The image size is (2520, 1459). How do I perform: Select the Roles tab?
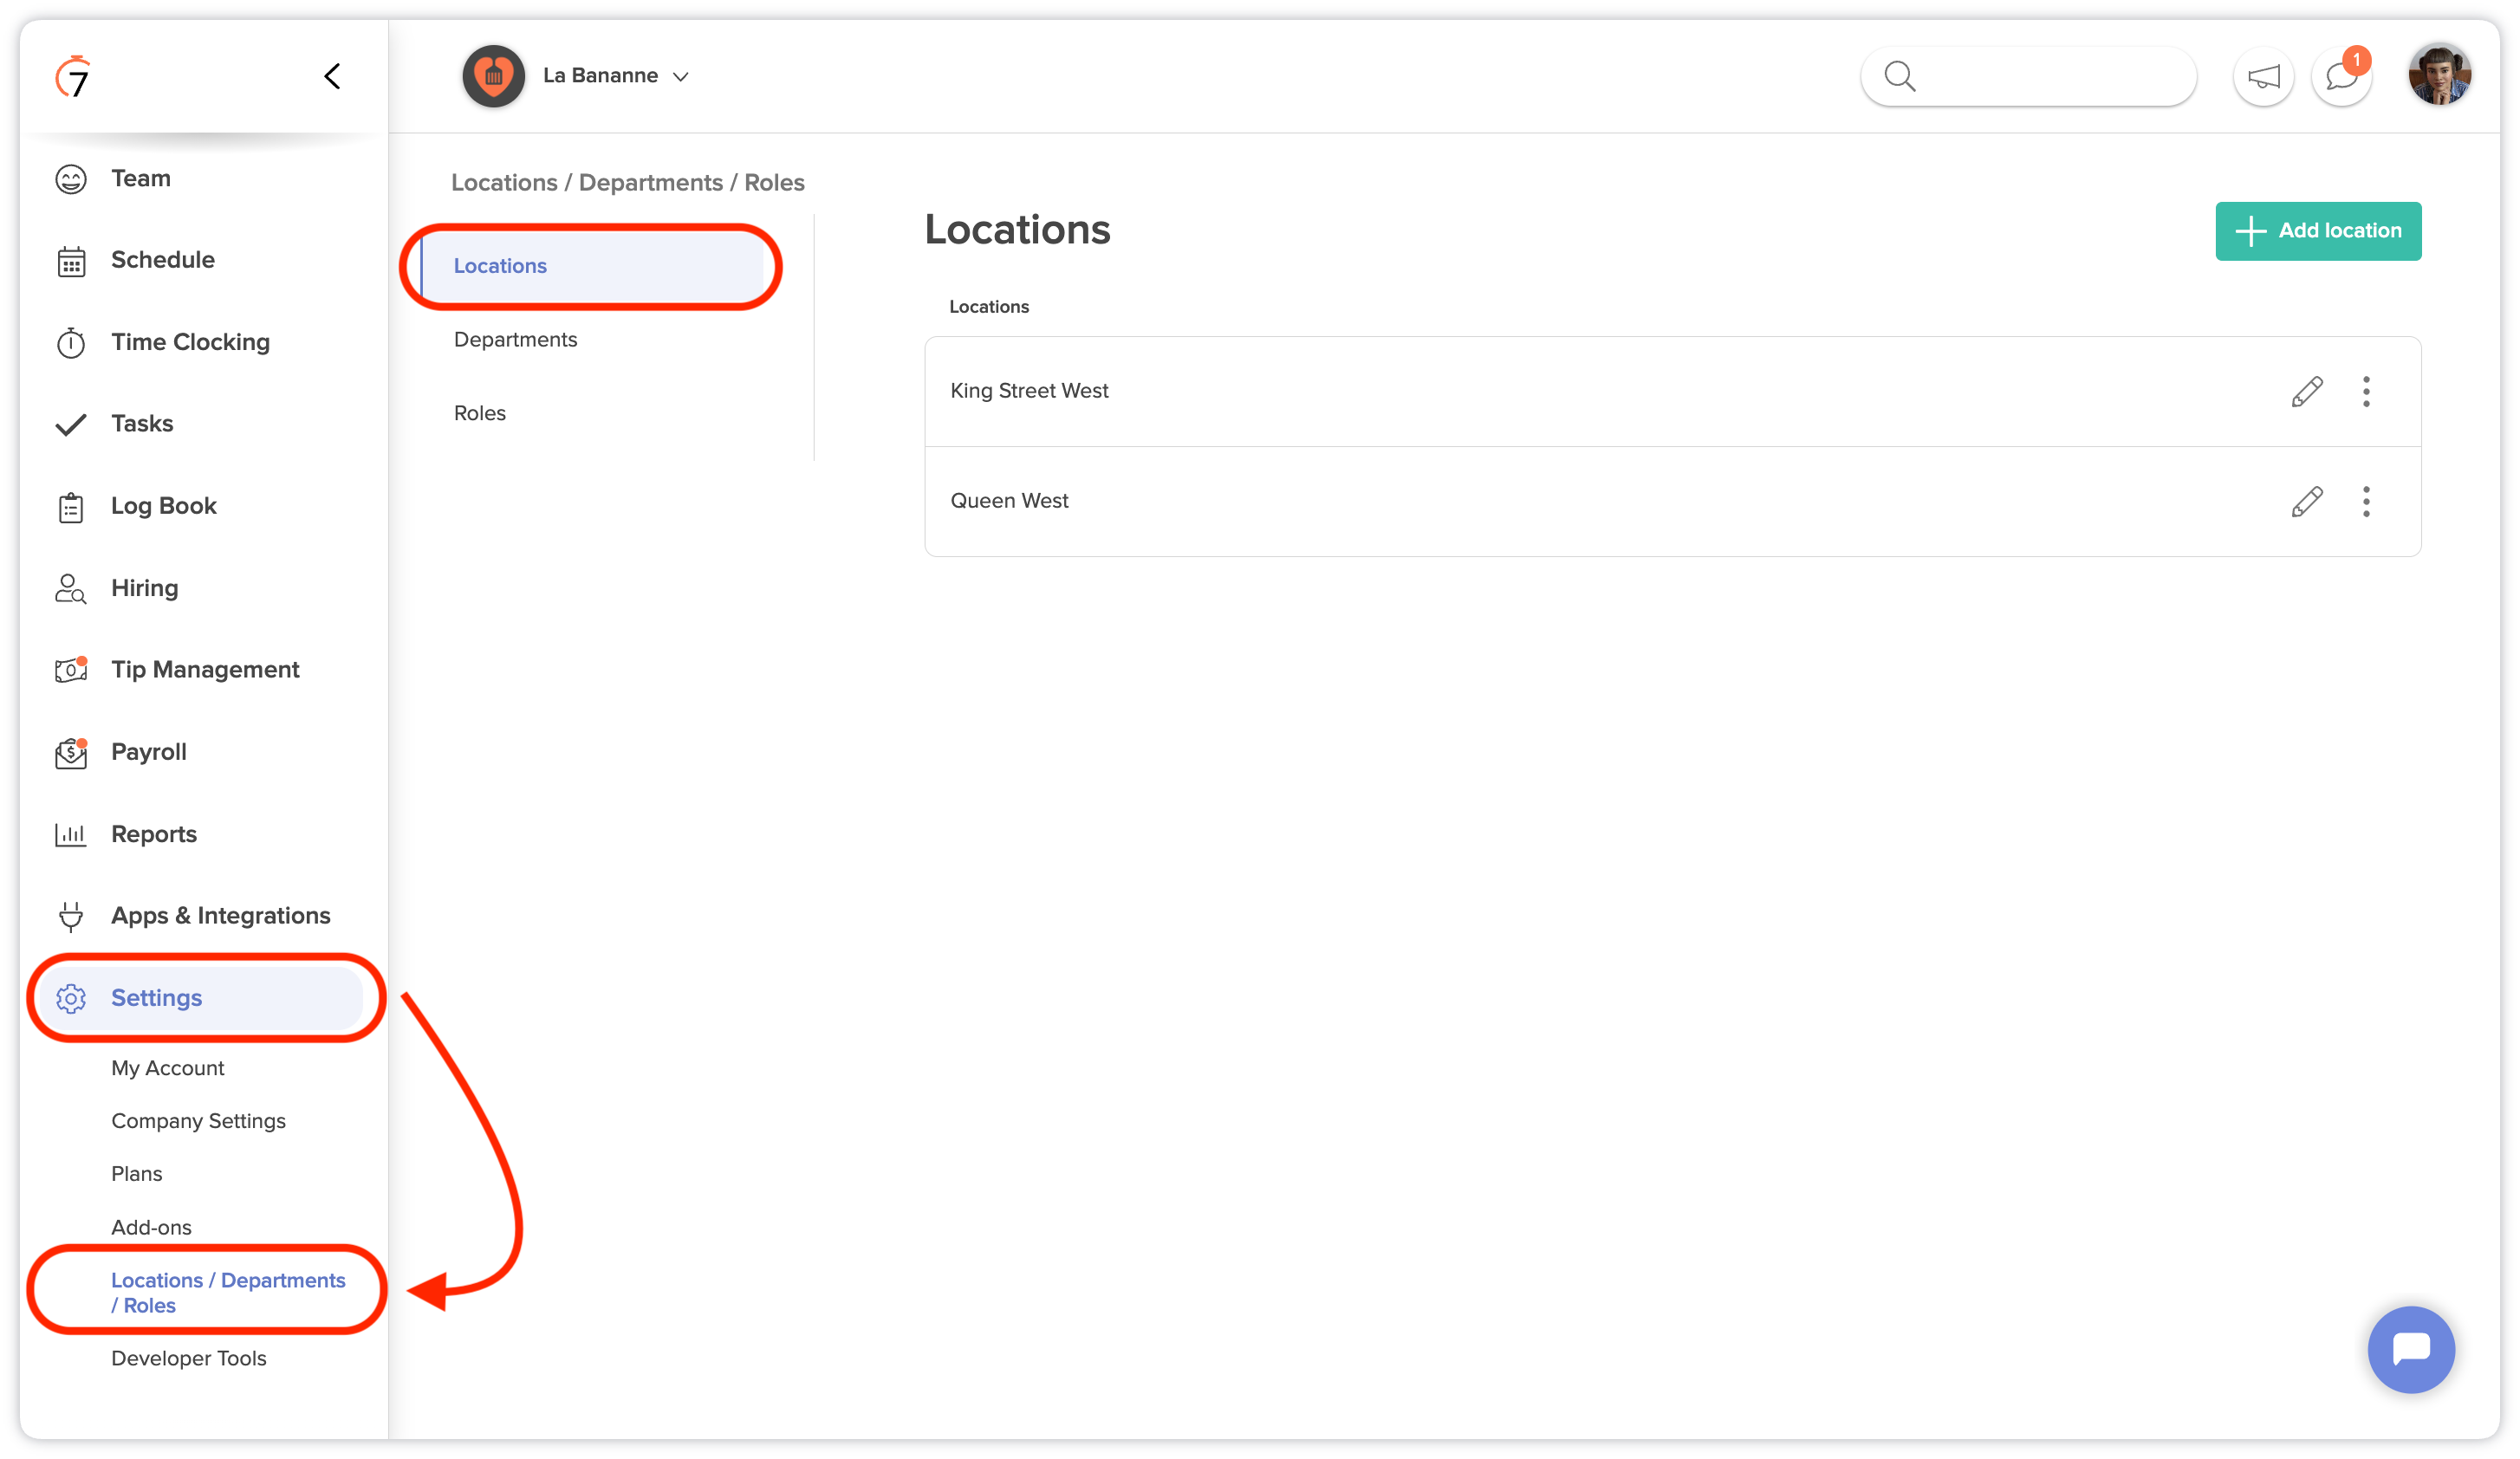pos(479,413)
